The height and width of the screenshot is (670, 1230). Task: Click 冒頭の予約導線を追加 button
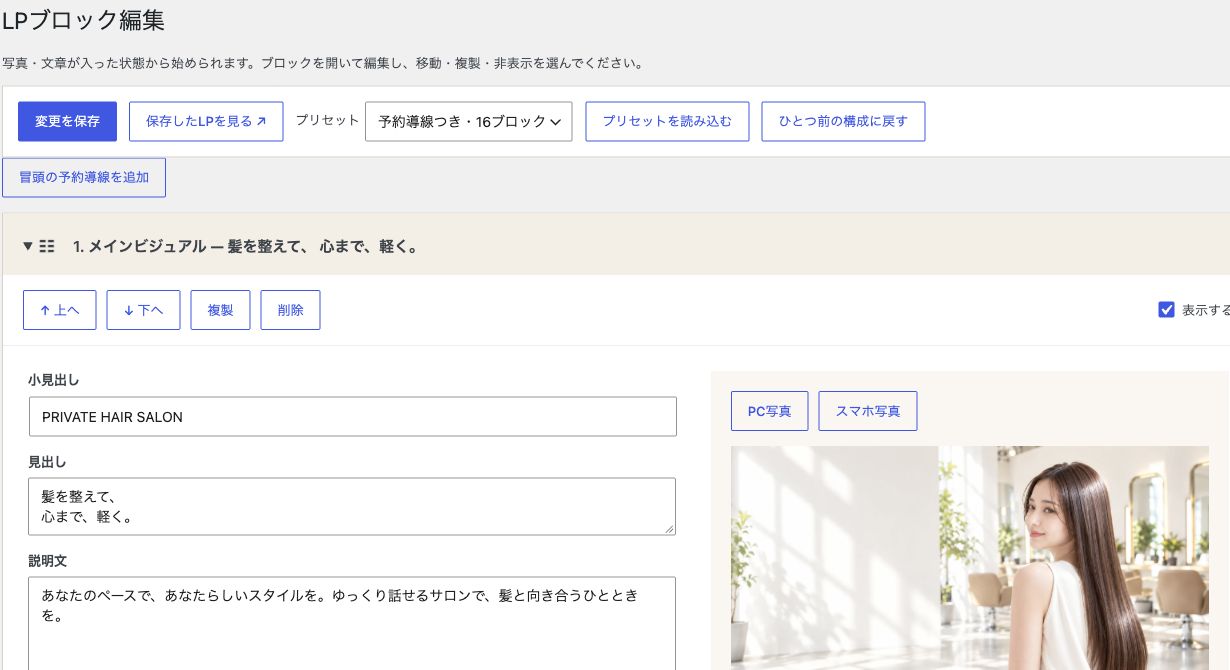84,177
